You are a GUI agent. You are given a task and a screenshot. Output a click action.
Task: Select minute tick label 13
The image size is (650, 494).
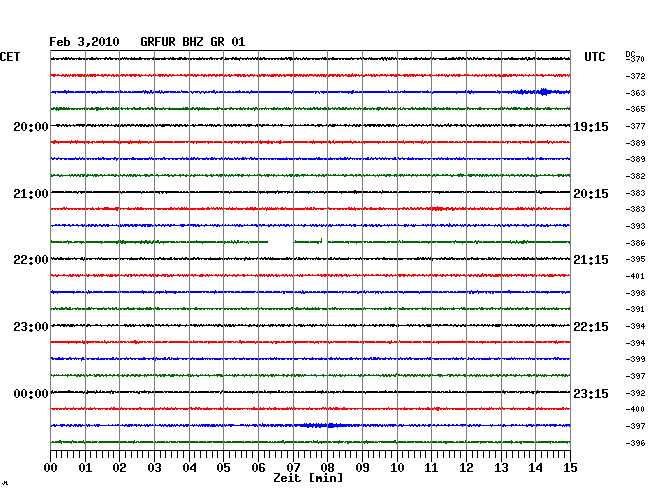[x=501, y=468]
